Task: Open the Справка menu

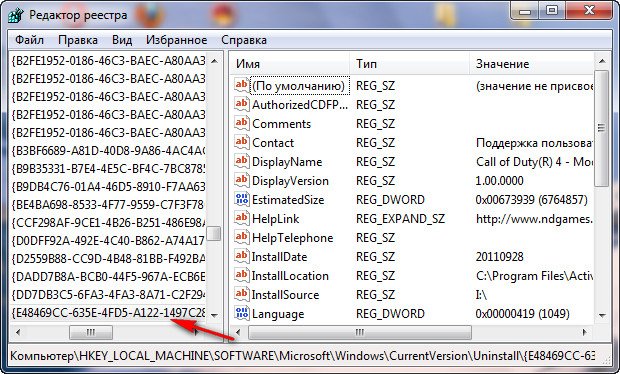Action: click(x=244, y=40)
